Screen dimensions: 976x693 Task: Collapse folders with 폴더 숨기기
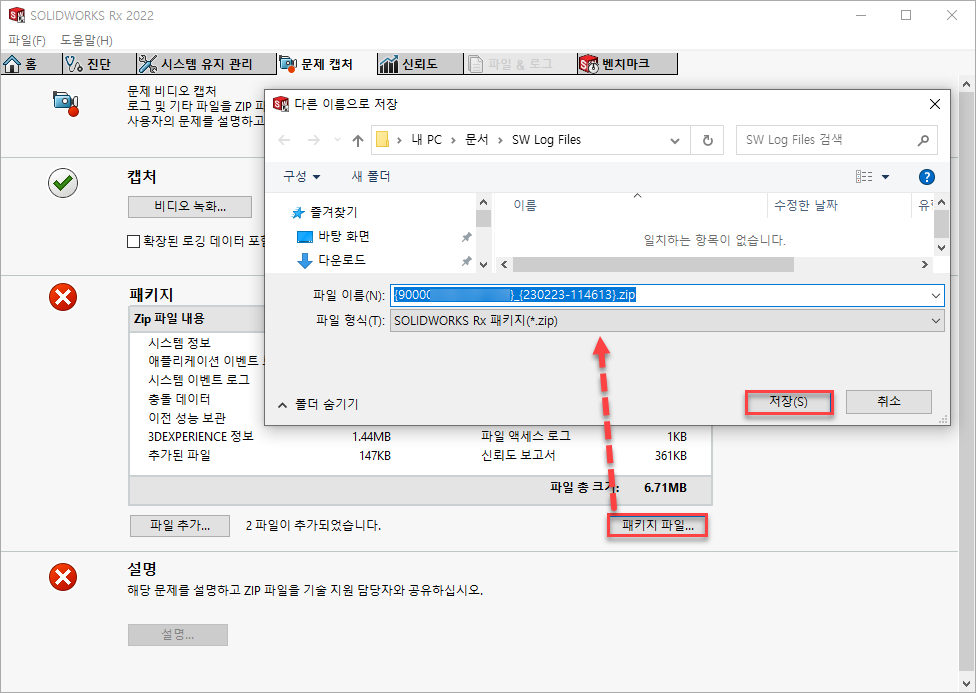318,405
